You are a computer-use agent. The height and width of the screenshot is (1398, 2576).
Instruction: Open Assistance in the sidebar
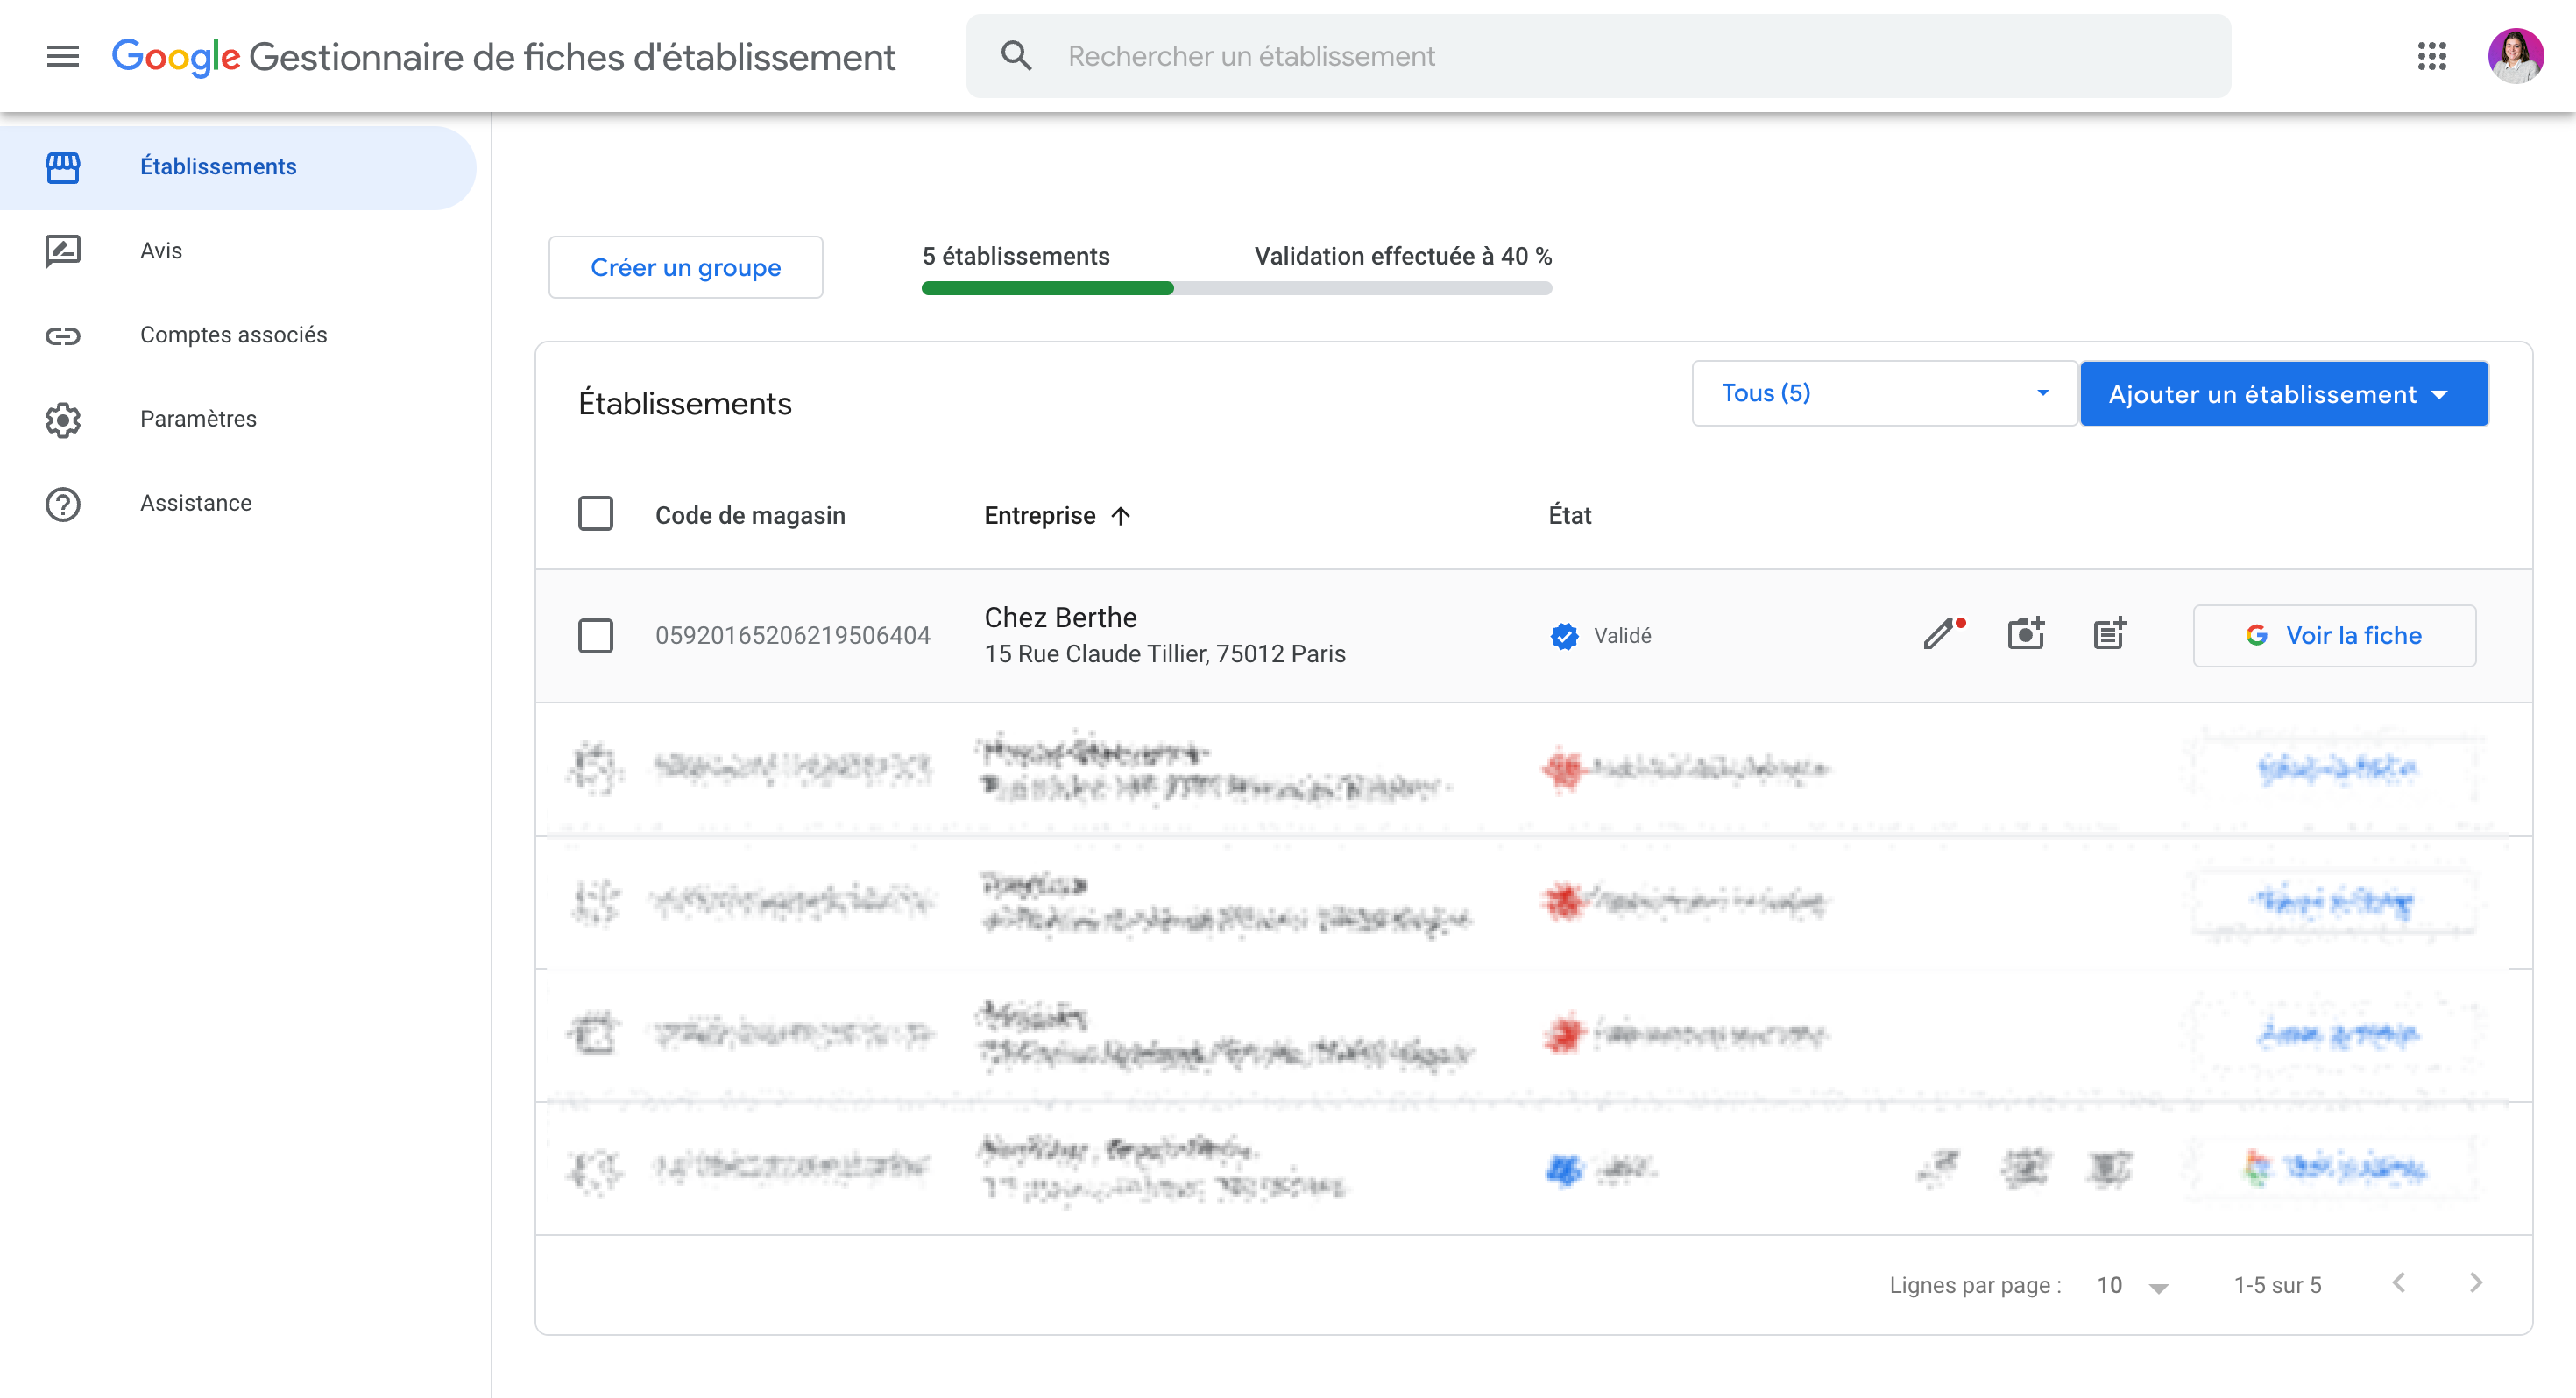tap(238, 503)
